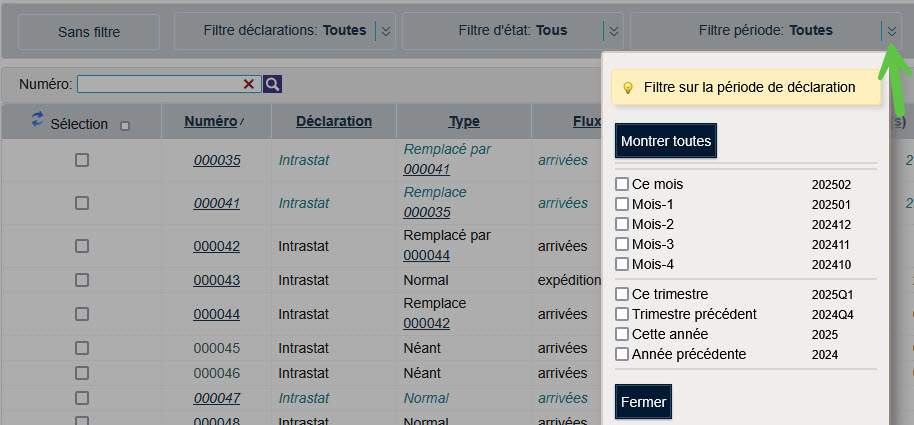Click the blue refresh arrows beside Sélection

[37, 120]
